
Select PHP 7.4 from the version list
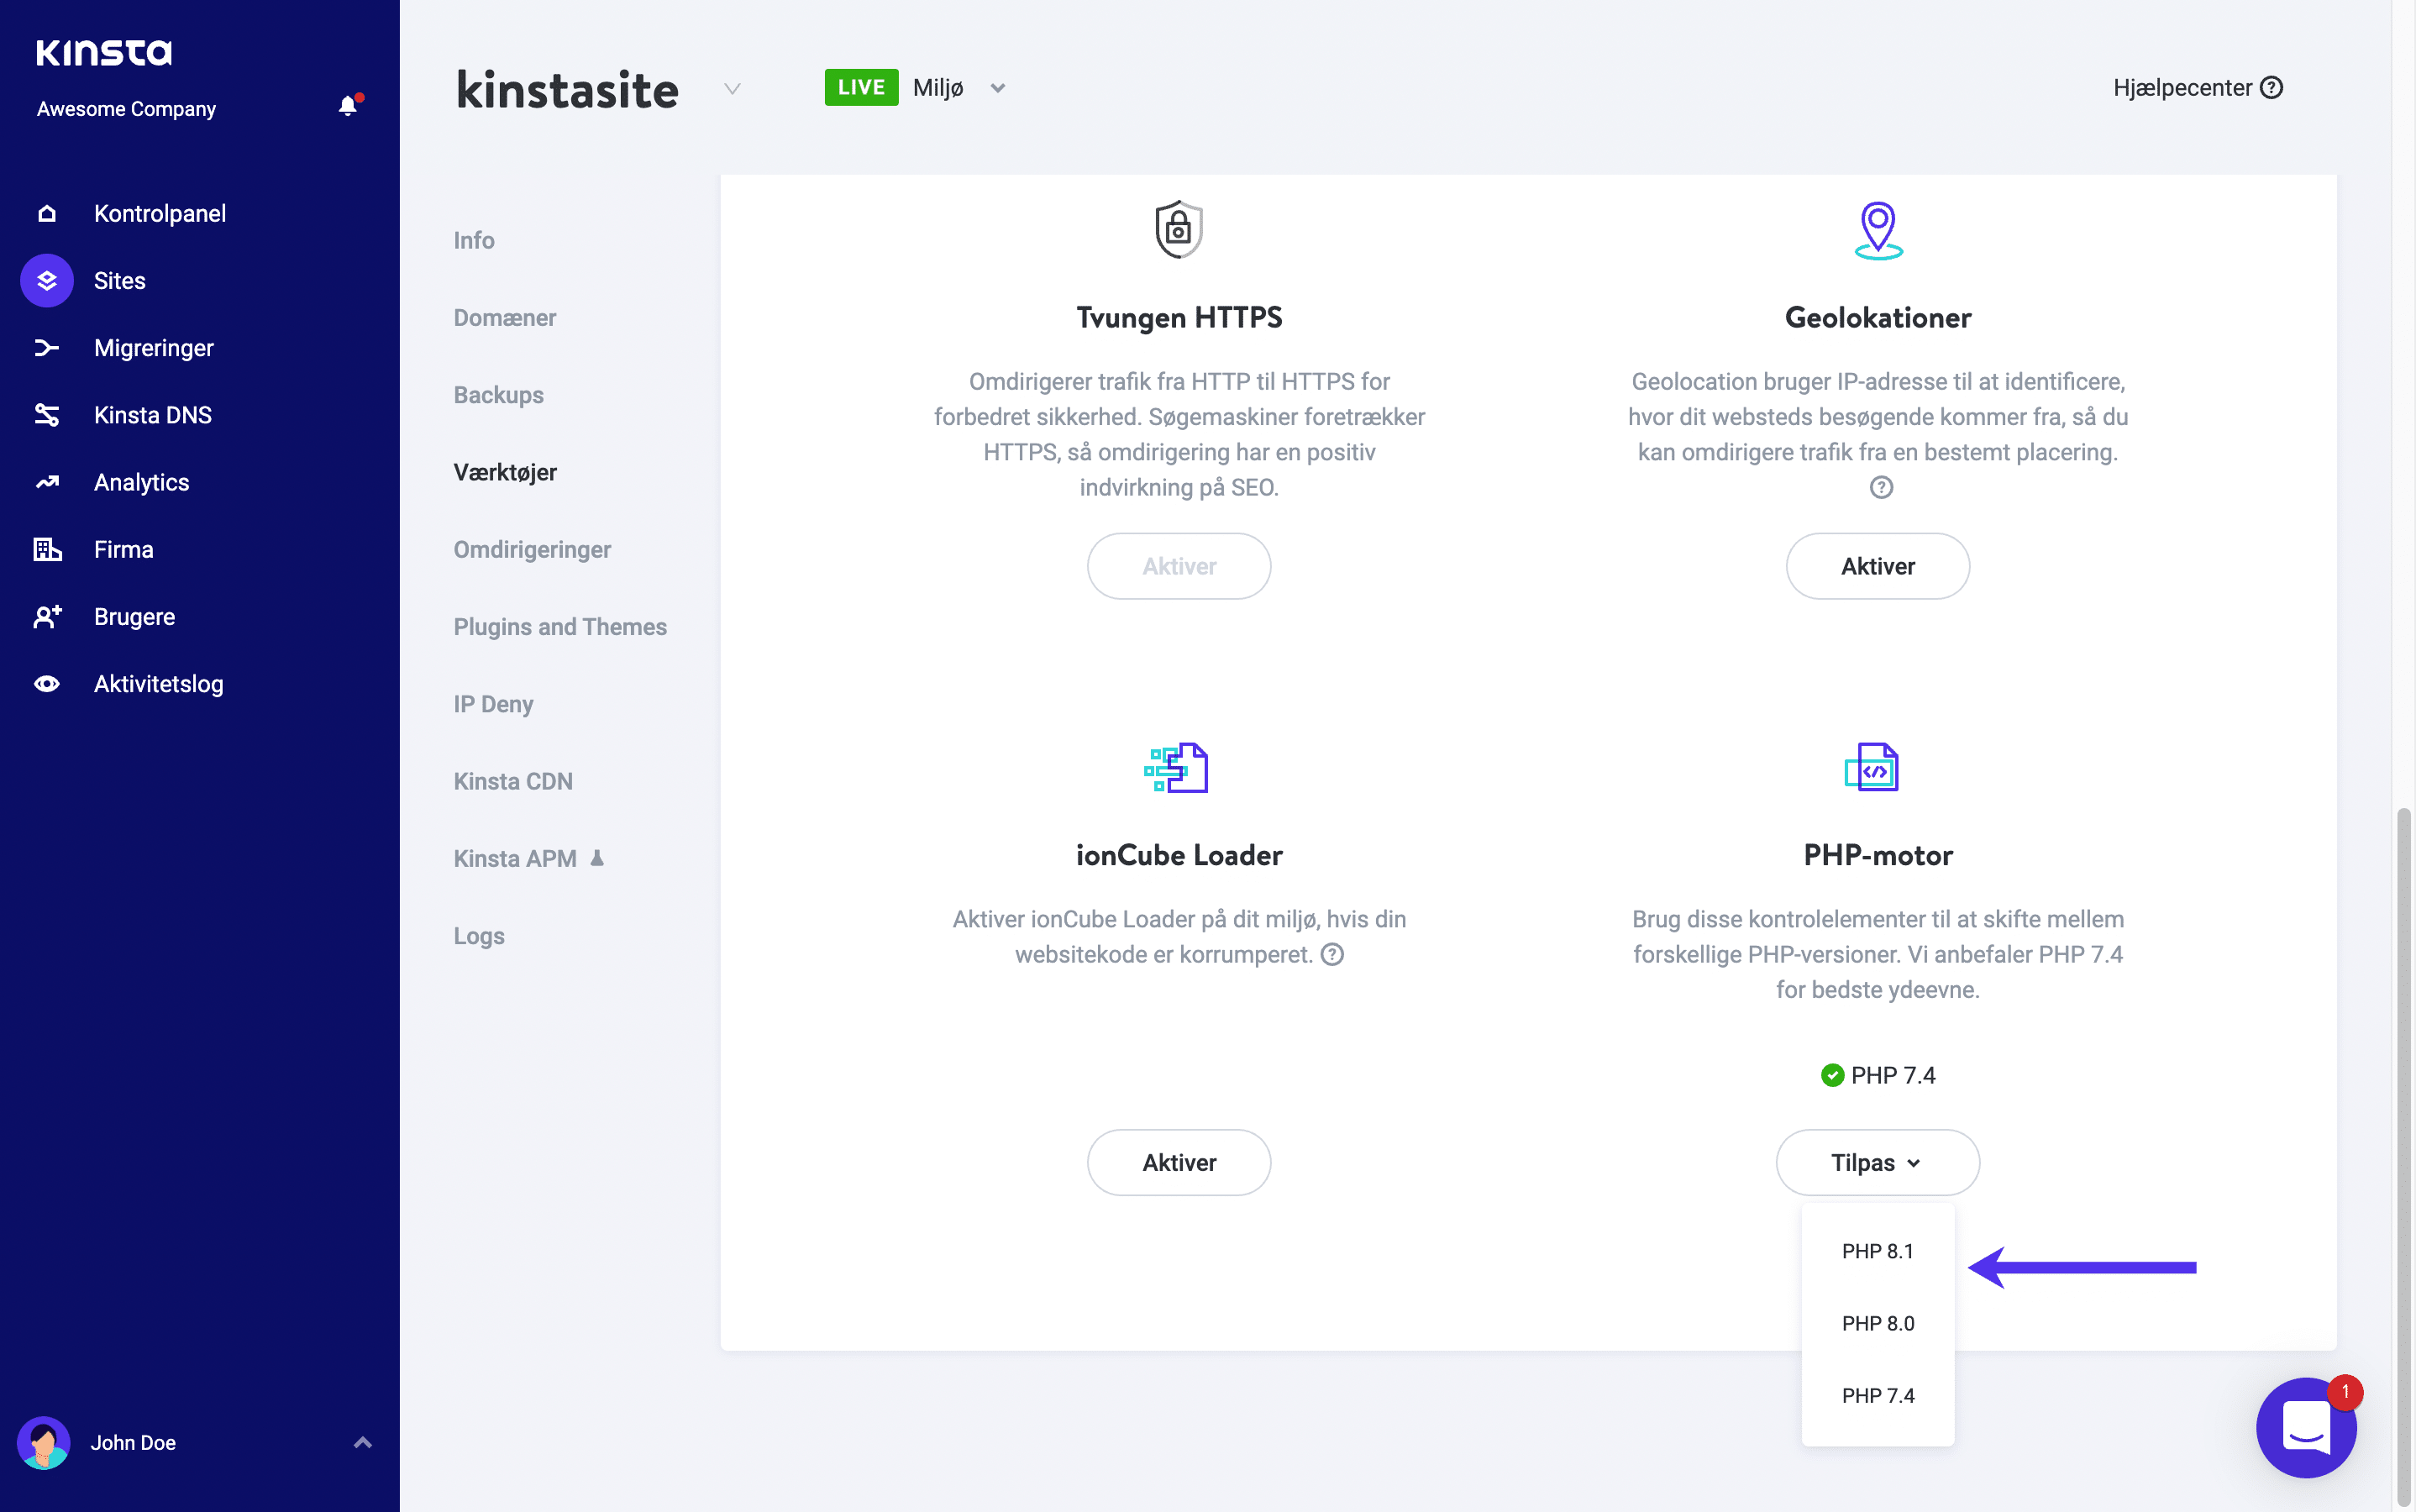click(x=1877, y=1395)
